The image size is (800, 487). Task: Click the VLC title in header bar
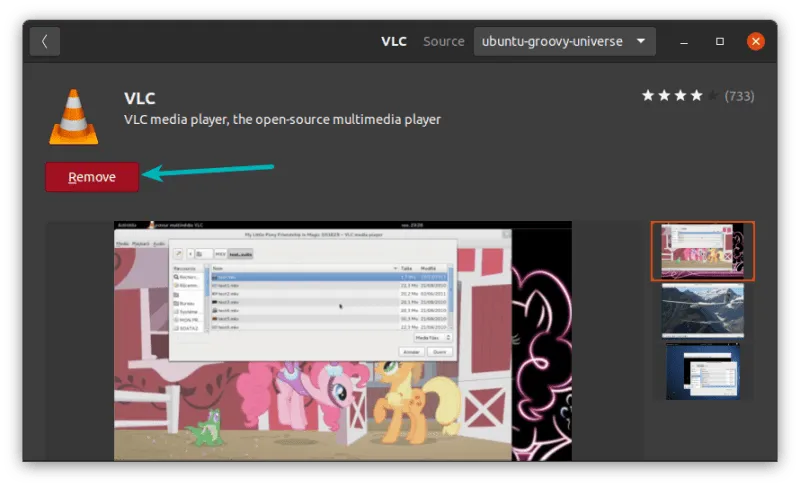(x=394, y=41)
